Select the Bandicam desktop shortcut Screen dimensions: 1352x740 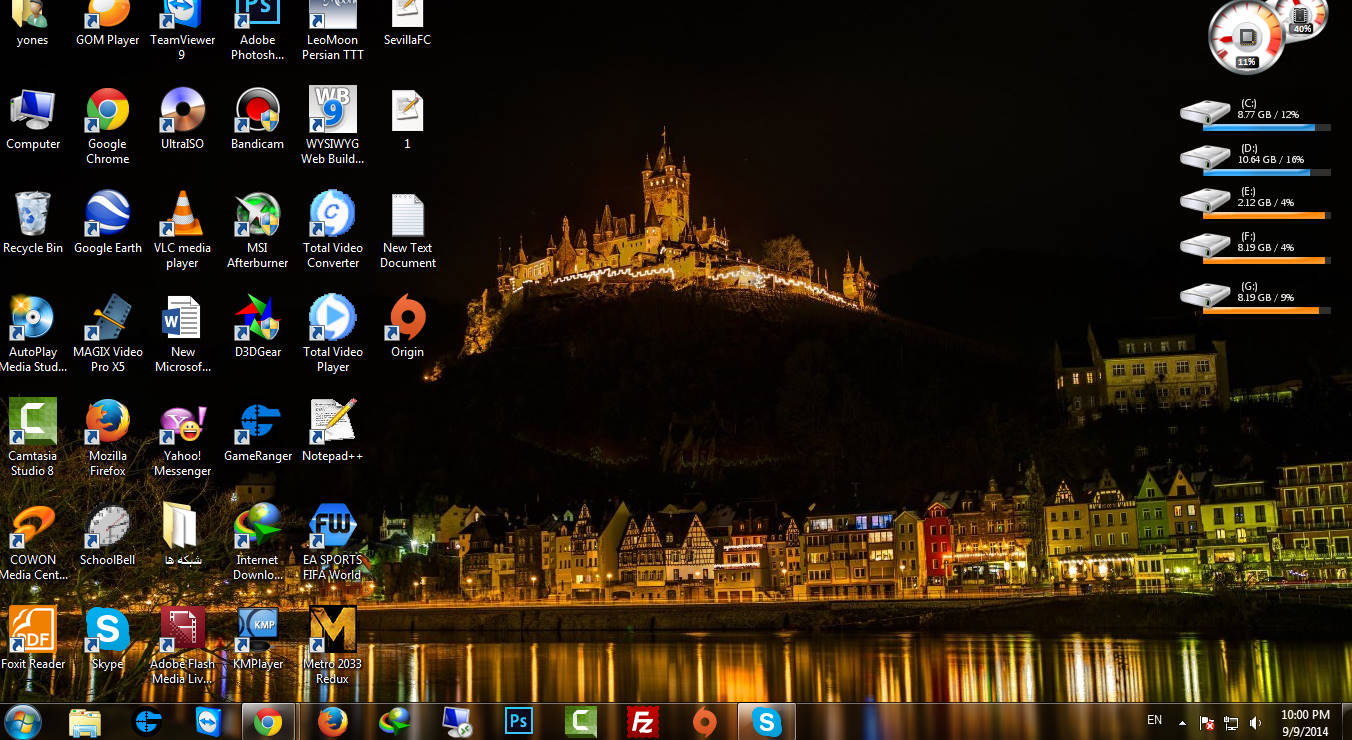coord(257,119)
